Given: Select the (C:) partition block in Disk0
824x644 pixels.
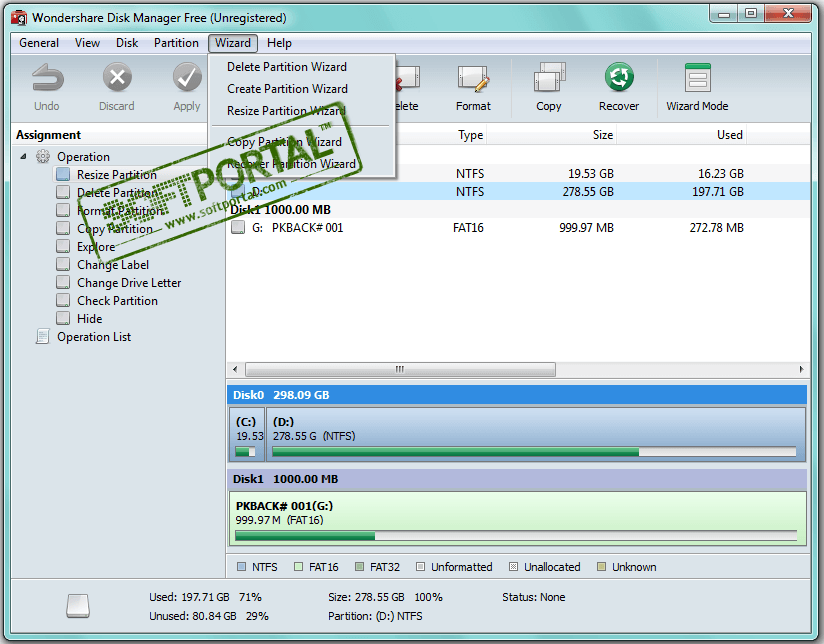Looking at the screenshot, I should pyautogui.click(x=247, y=434).
